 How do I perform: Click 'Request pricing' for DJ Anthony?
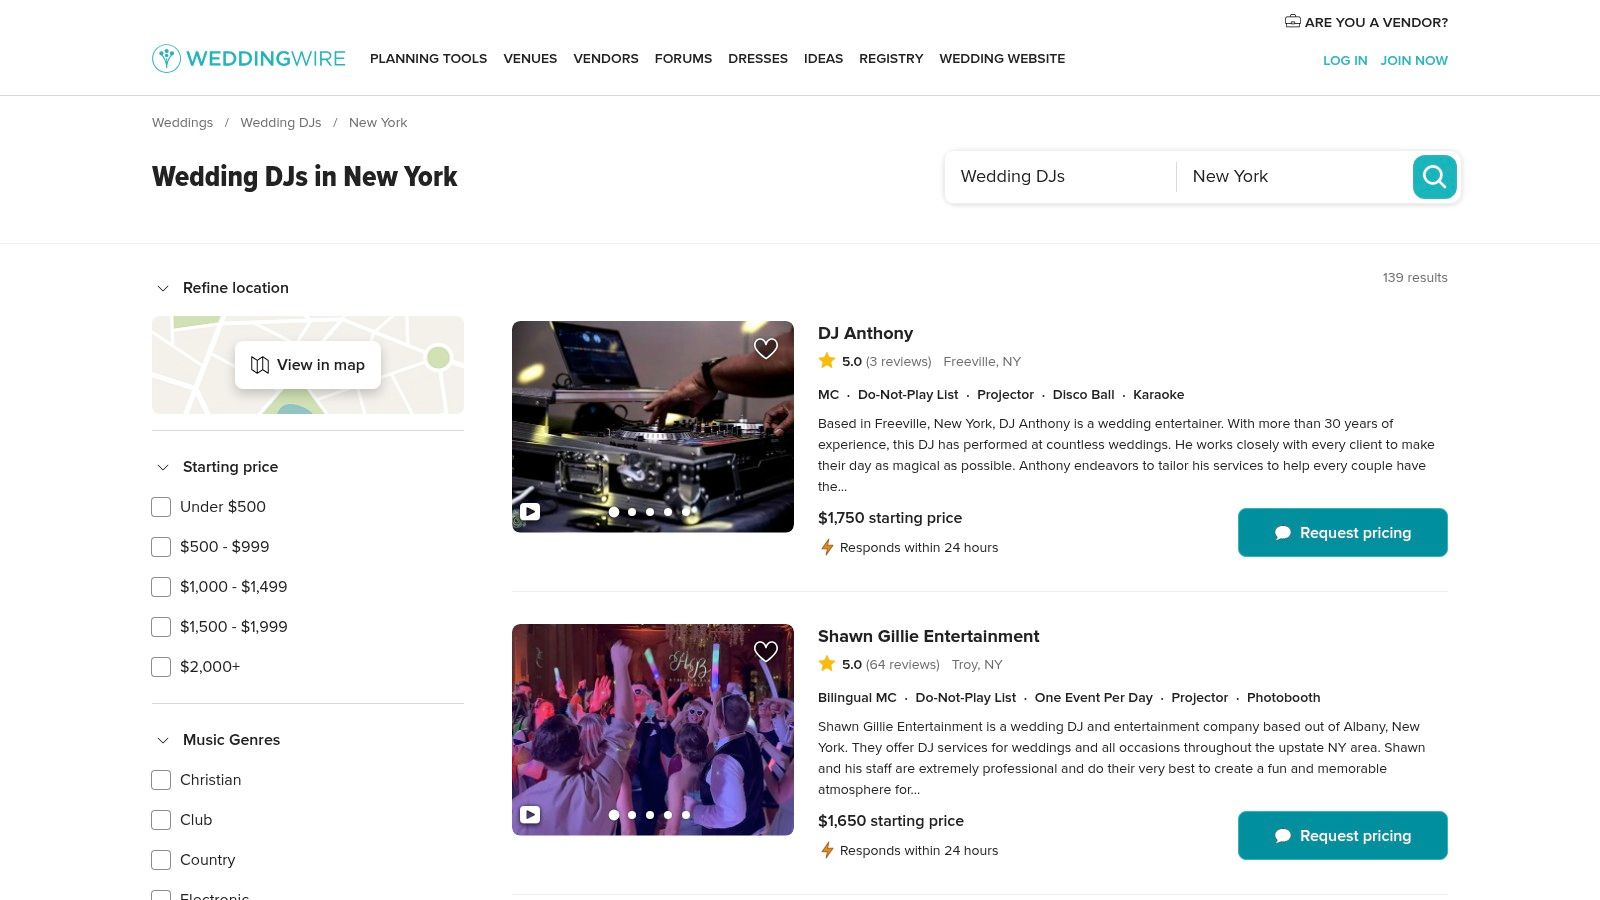[x=1342, y=533]
